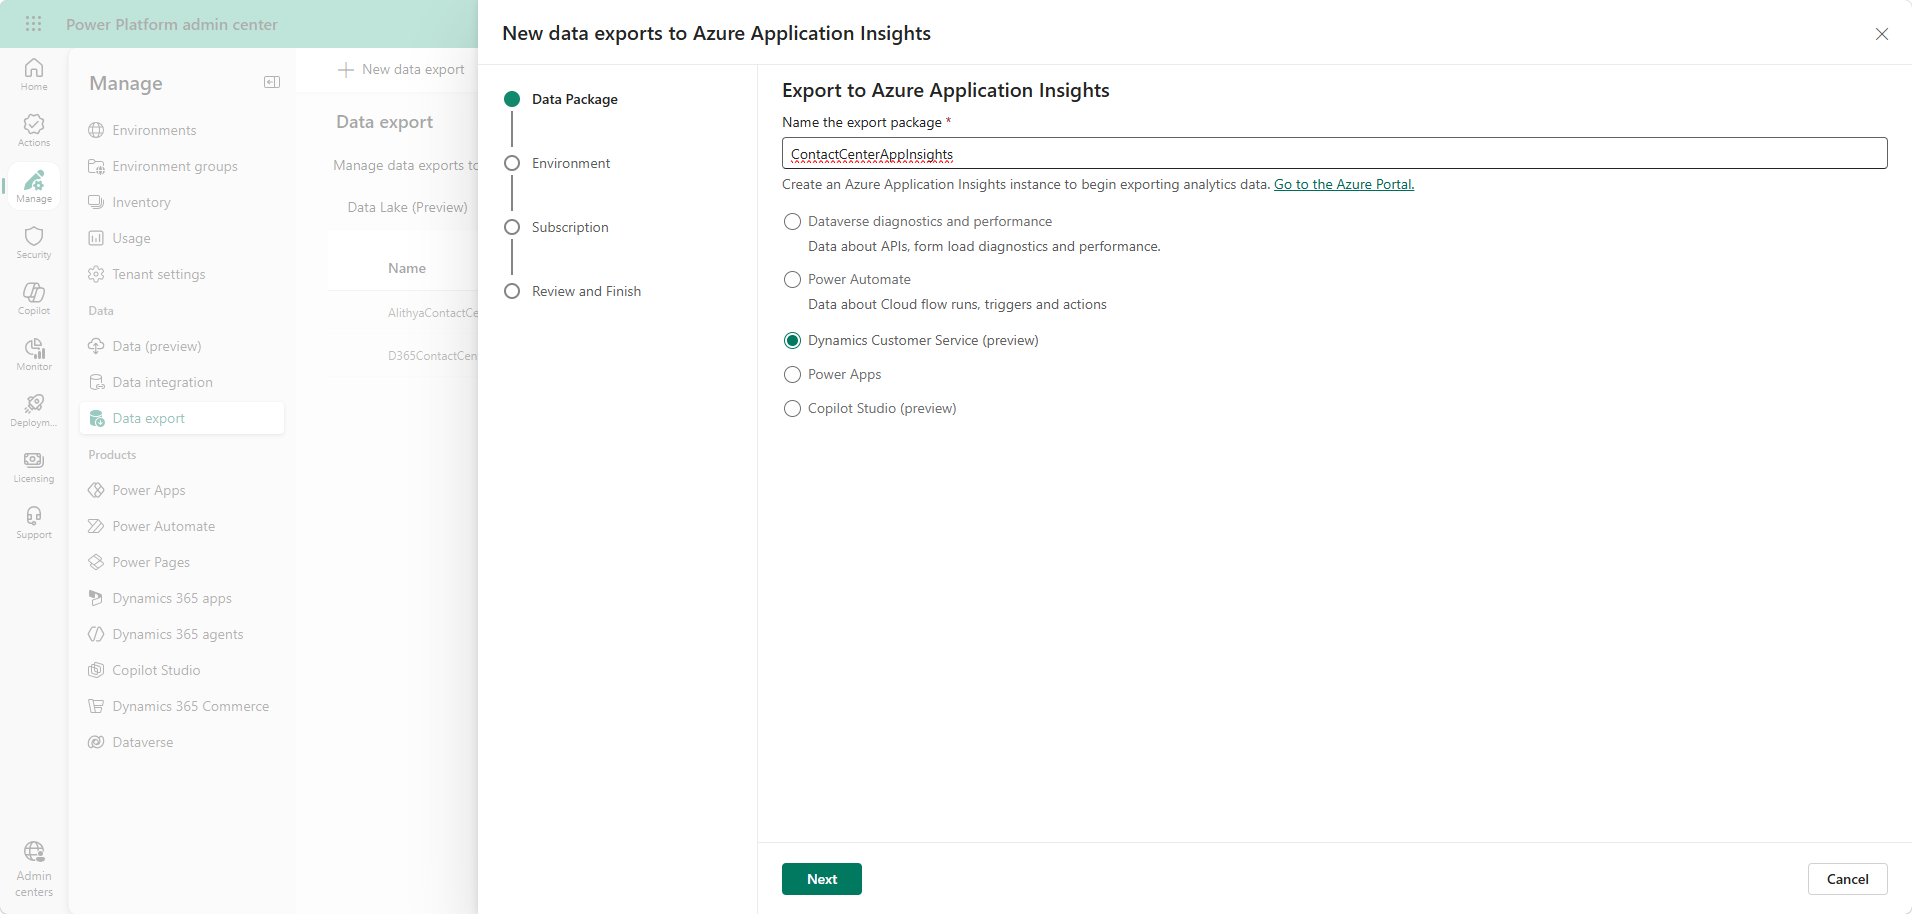Screen dimensions: 1912x914
Task: Click the Dynamics 365 agents icon
Action: pyautogui.click(x=96, y=634)
